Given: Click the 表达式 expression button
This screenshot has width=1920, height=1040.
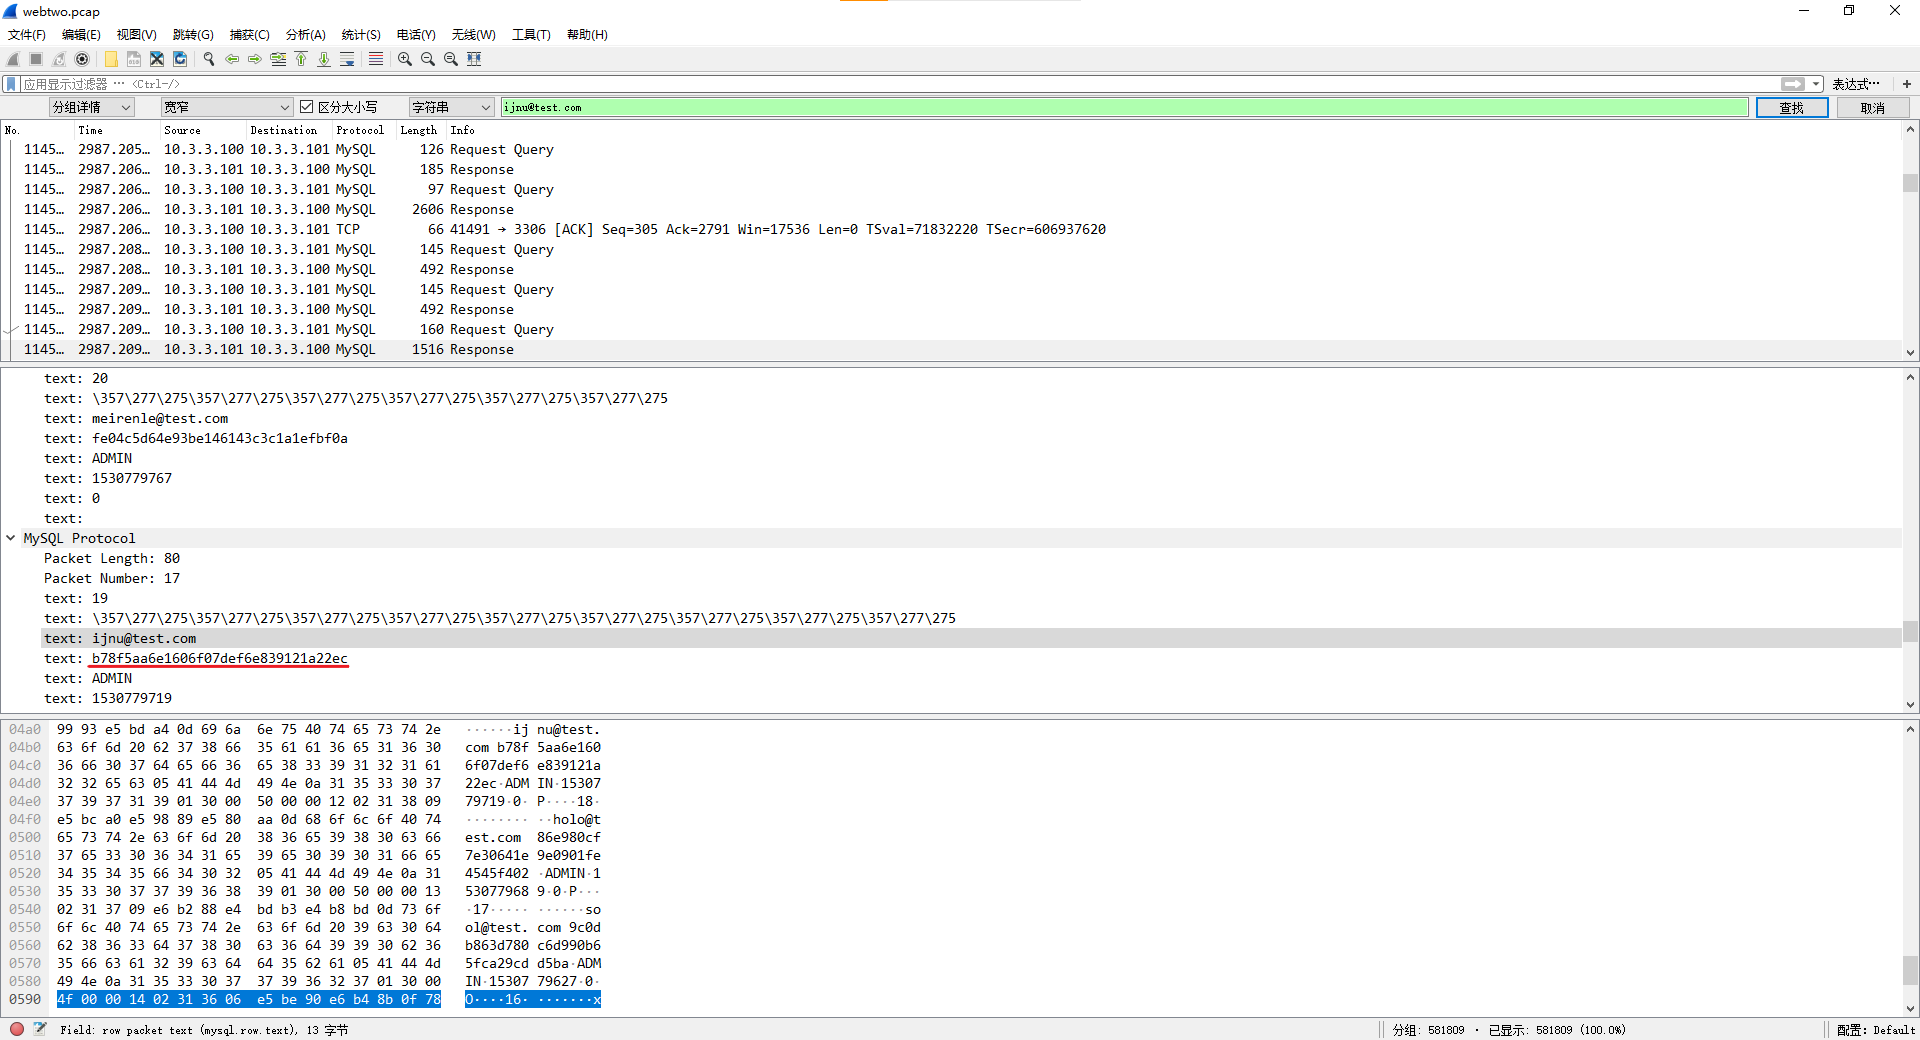Looking at the screenshot, I should pyautogui.click(x=1856, y=84).
